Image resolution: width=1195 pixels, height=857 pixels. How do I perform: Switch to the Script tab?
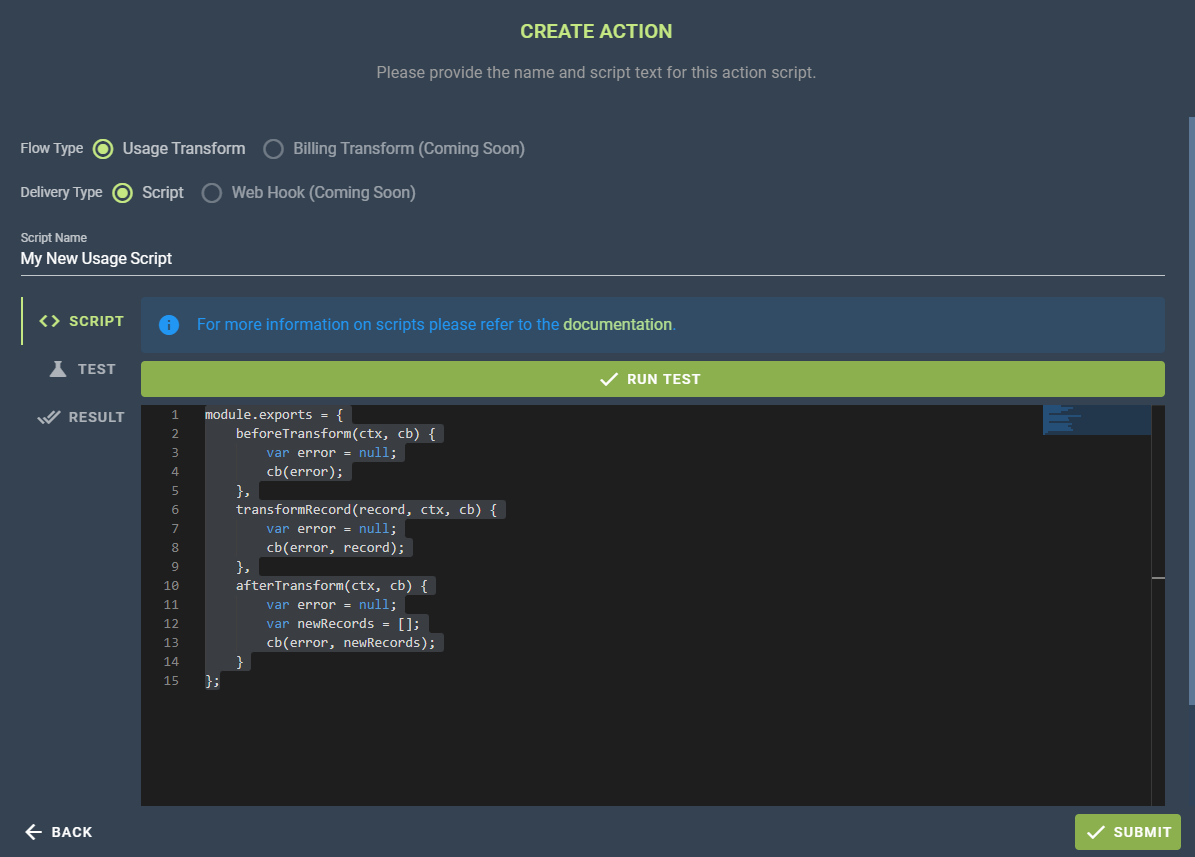96,321
